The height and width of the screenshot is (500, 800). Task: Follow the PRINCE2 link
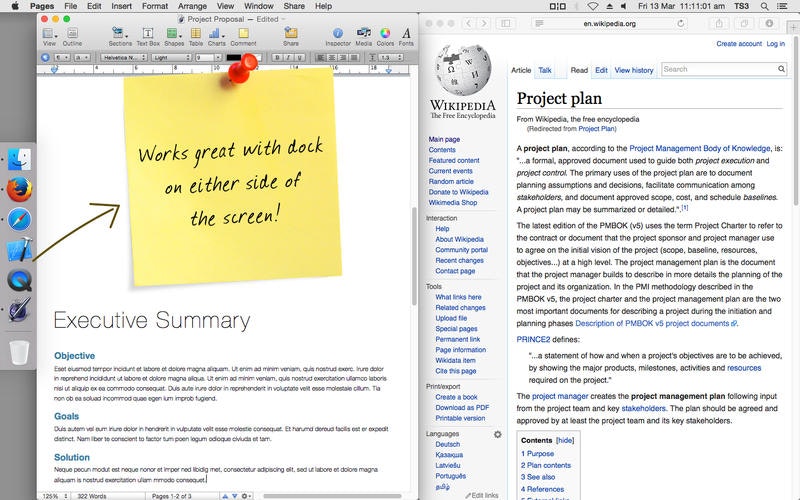(x=533, y=339)
